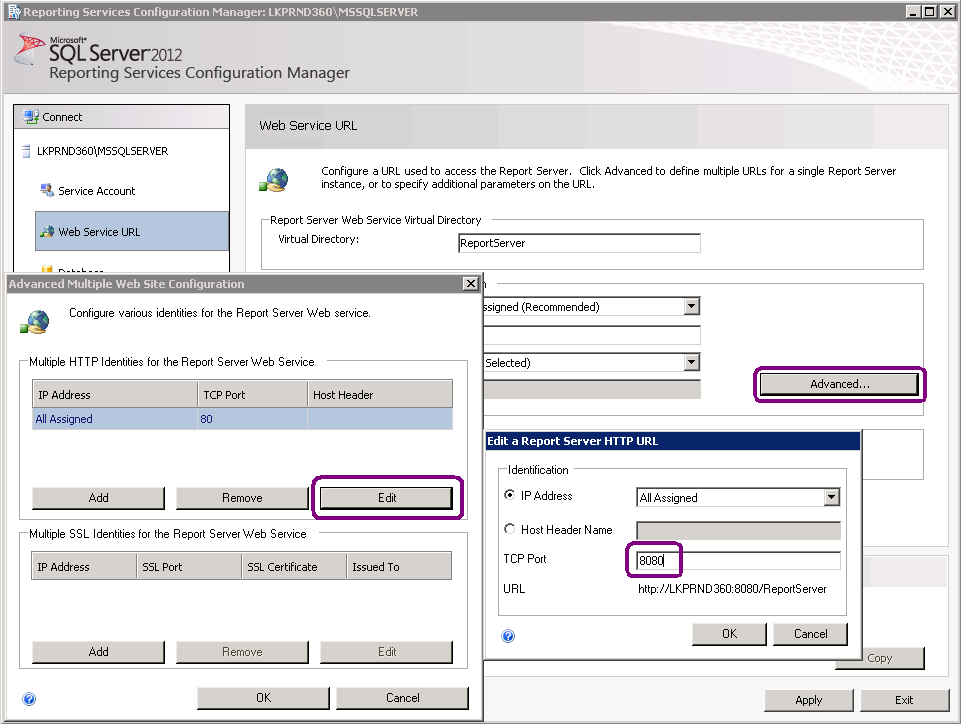Open the Service Account icon
Image resolution: width=961 pixels, height=724 pixels.
[47, 190]
